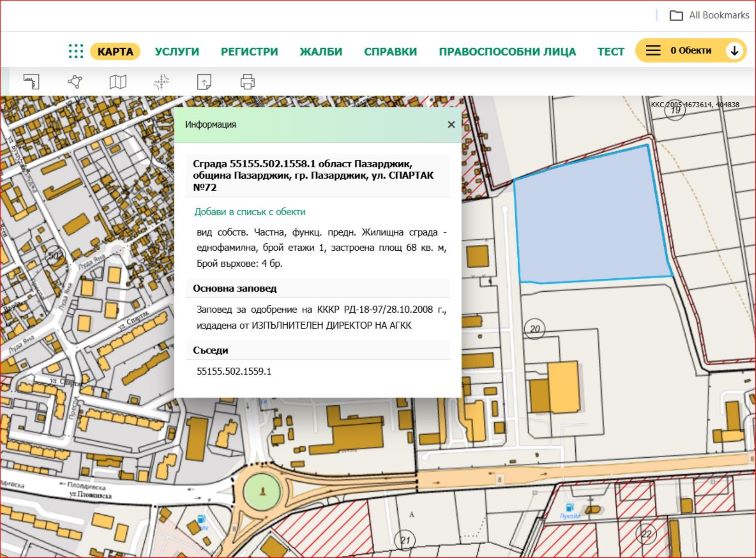Open the ПРАВОСПОСОБНИ ЛИЦА menu
The image size is (756, 558).
point(507,51)
